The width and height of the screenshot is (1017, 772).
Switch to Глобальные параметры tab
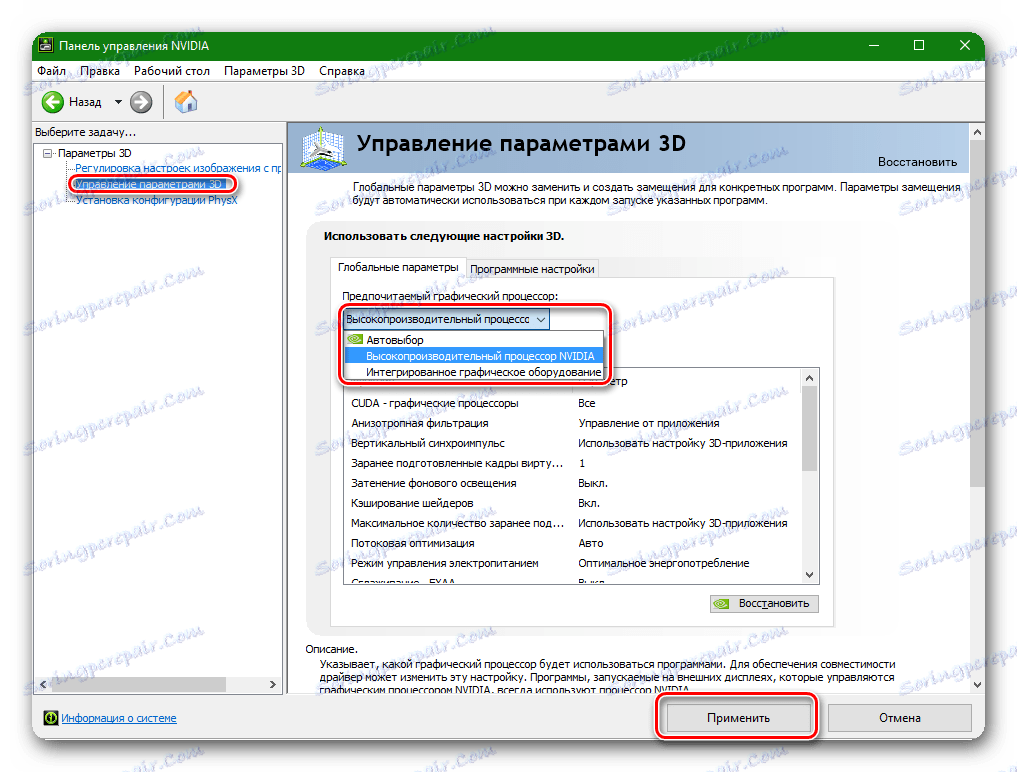click(398, 267)
